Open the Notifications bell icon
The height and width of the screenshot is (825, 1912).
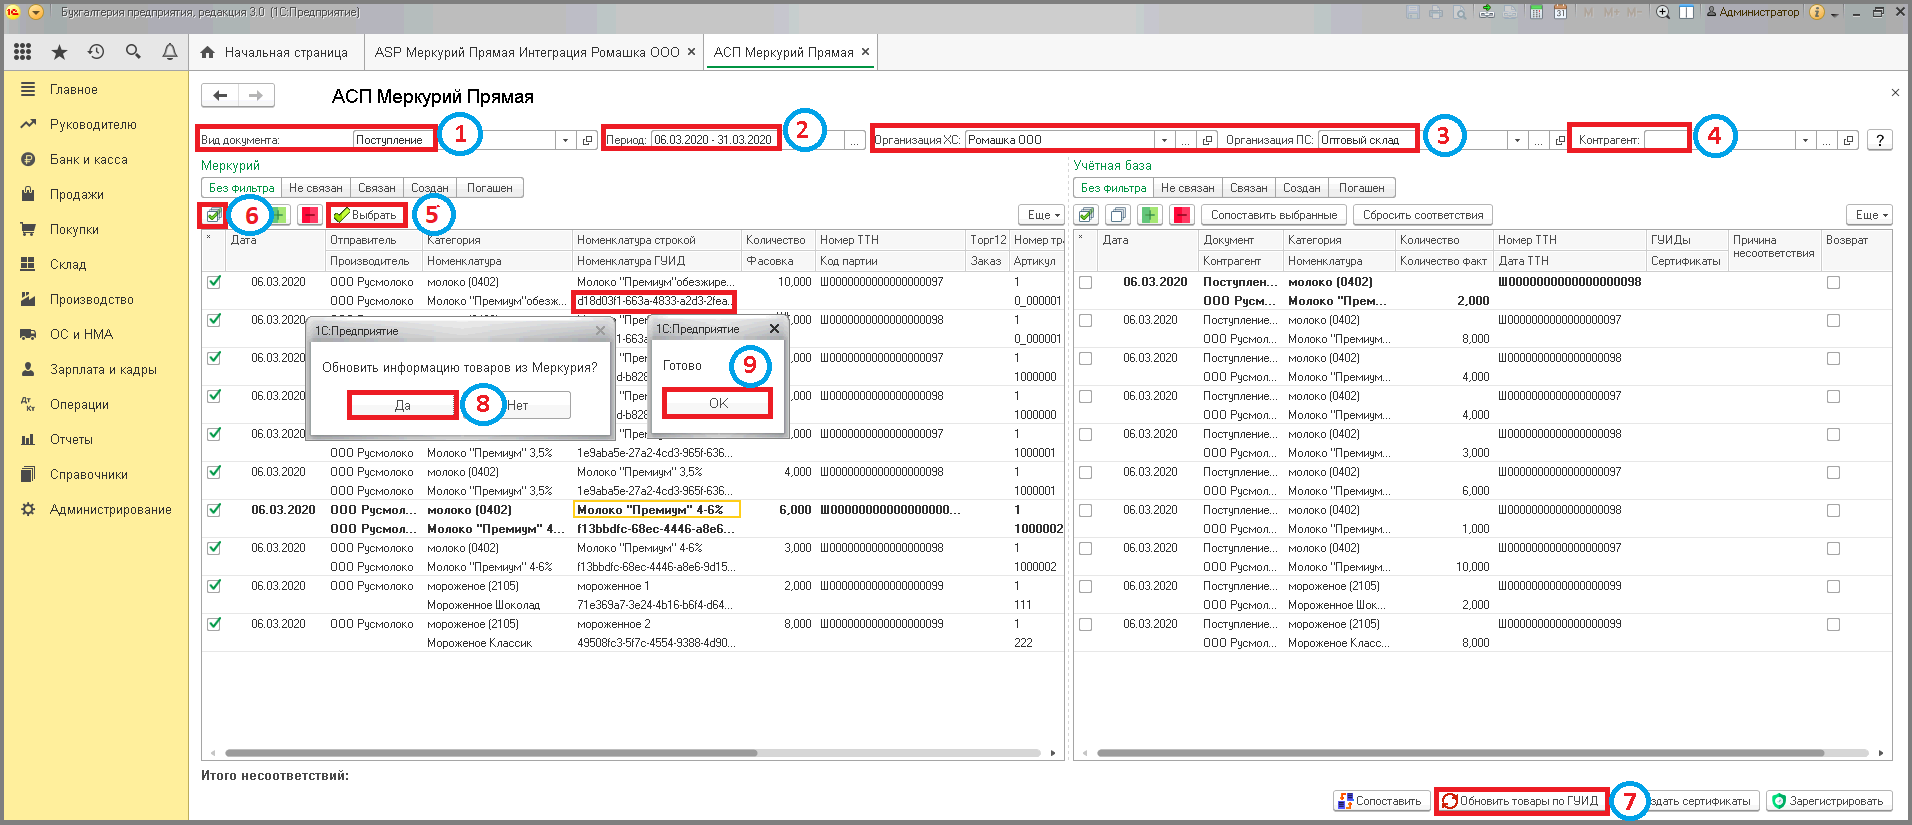tap(170, 52)
